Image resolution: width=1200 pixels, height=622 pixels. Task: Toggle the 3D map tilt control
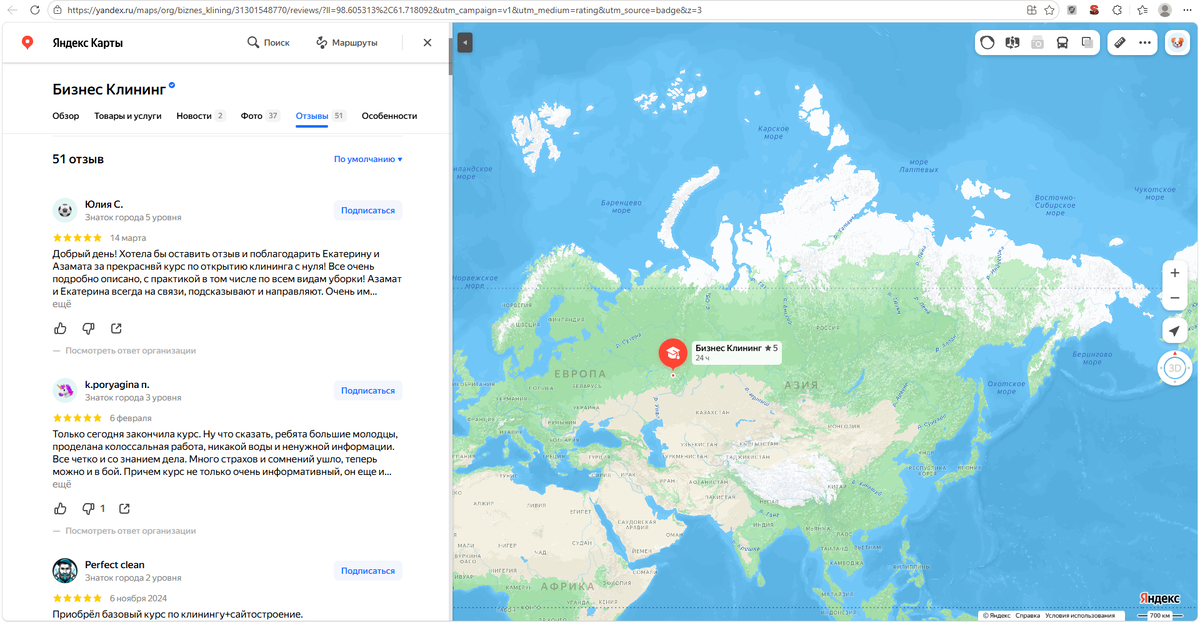click(1175, 368)
